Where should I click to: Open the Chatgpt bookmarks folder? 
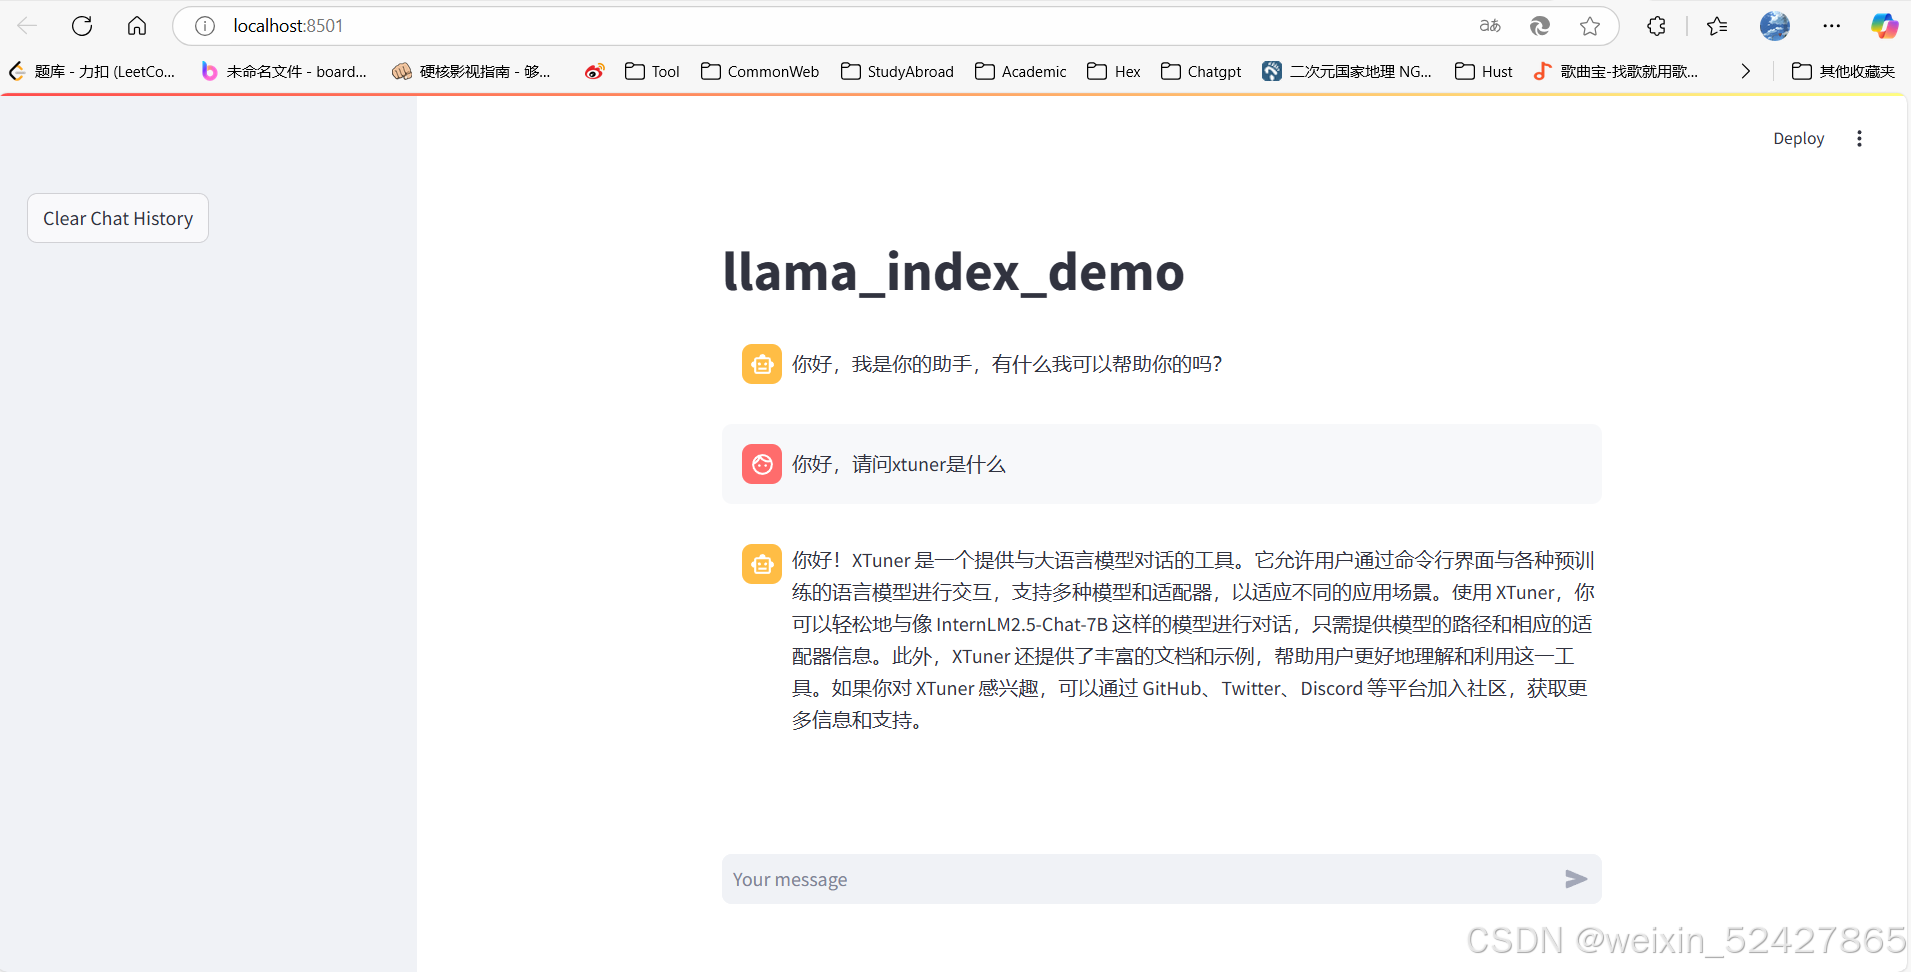point(1201,71)
